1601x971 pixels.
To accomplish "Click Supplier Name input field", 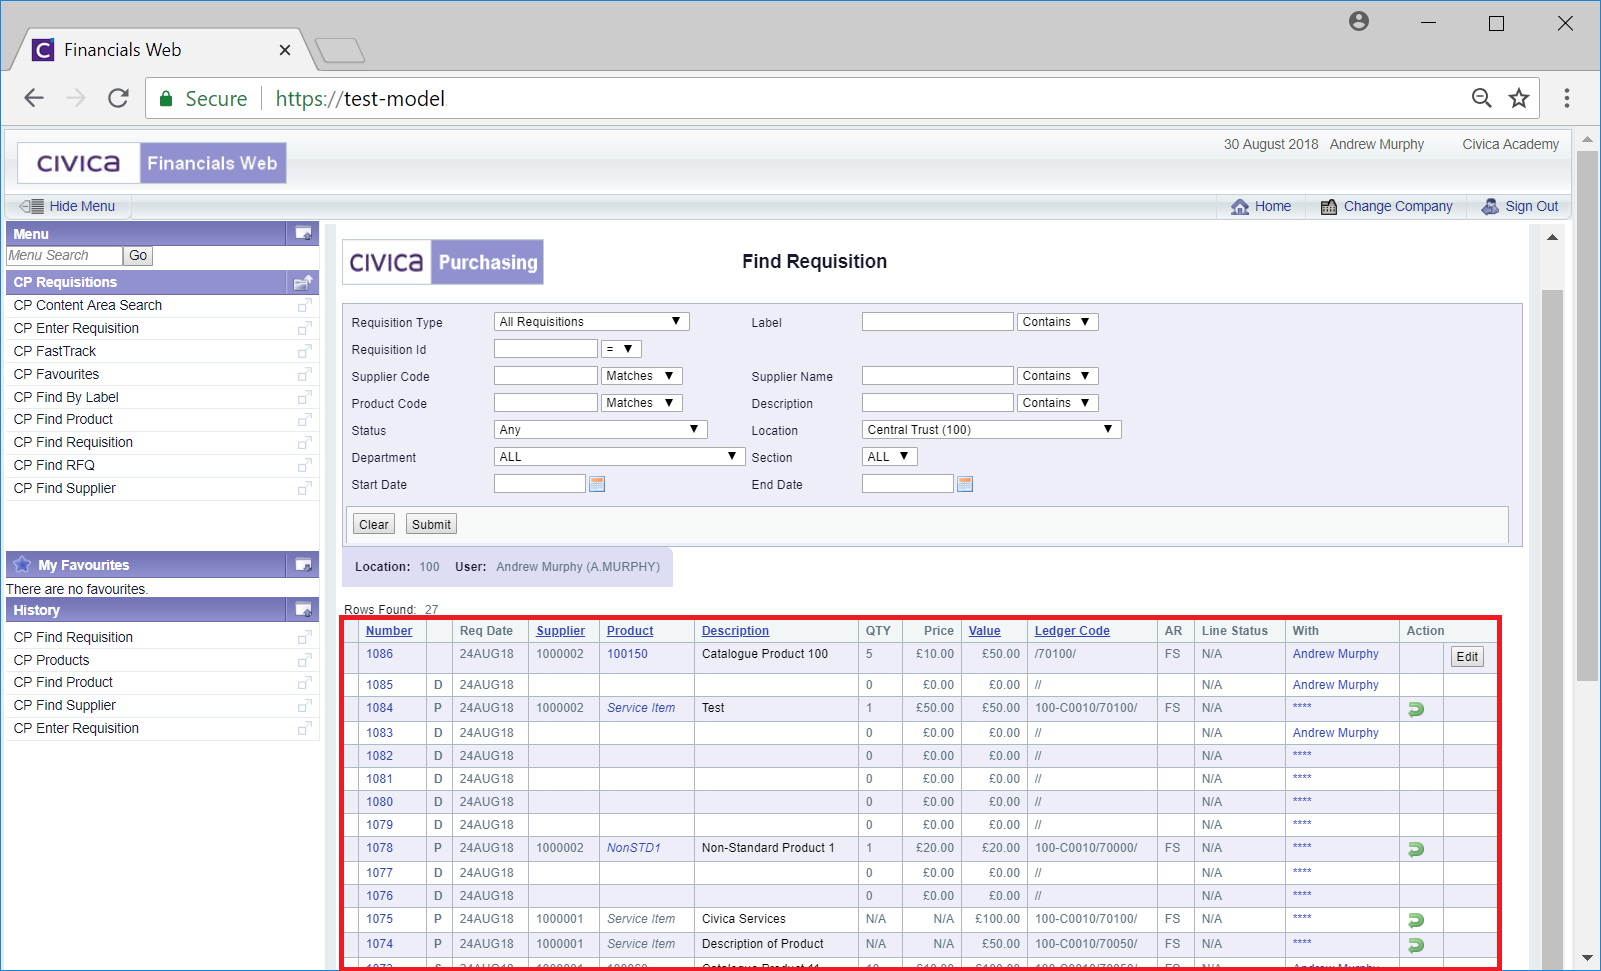I will click(x=938, y=375).
